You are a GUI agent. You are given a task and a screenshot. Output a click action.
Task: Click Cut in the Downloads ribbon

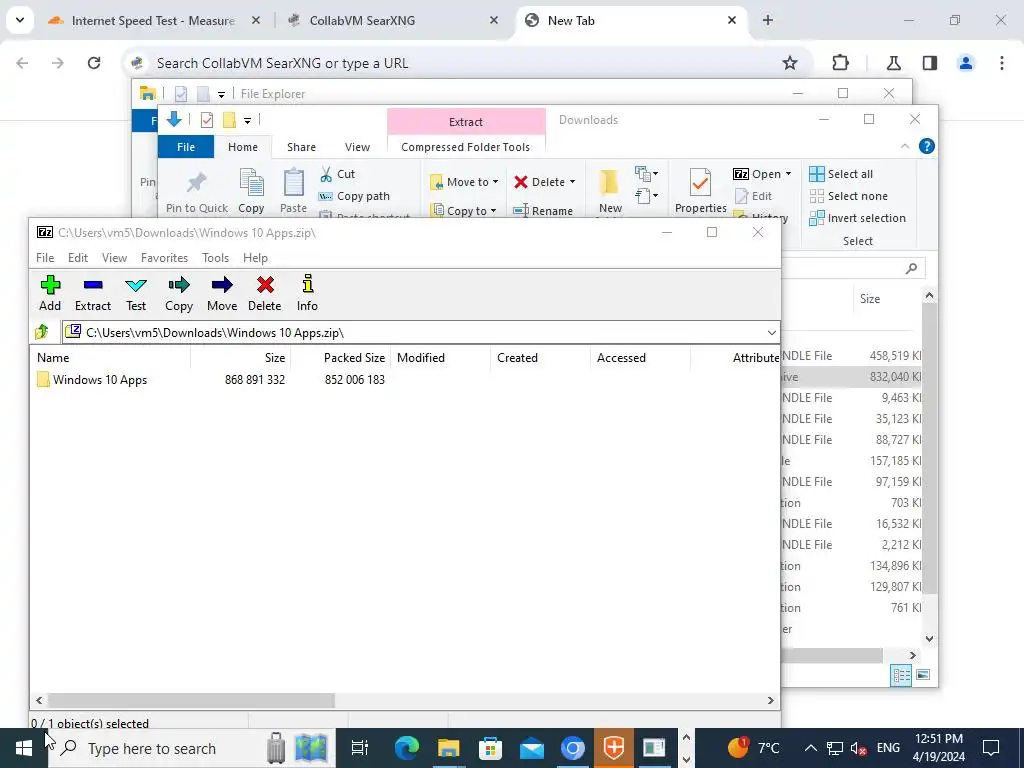click(337, 174)
